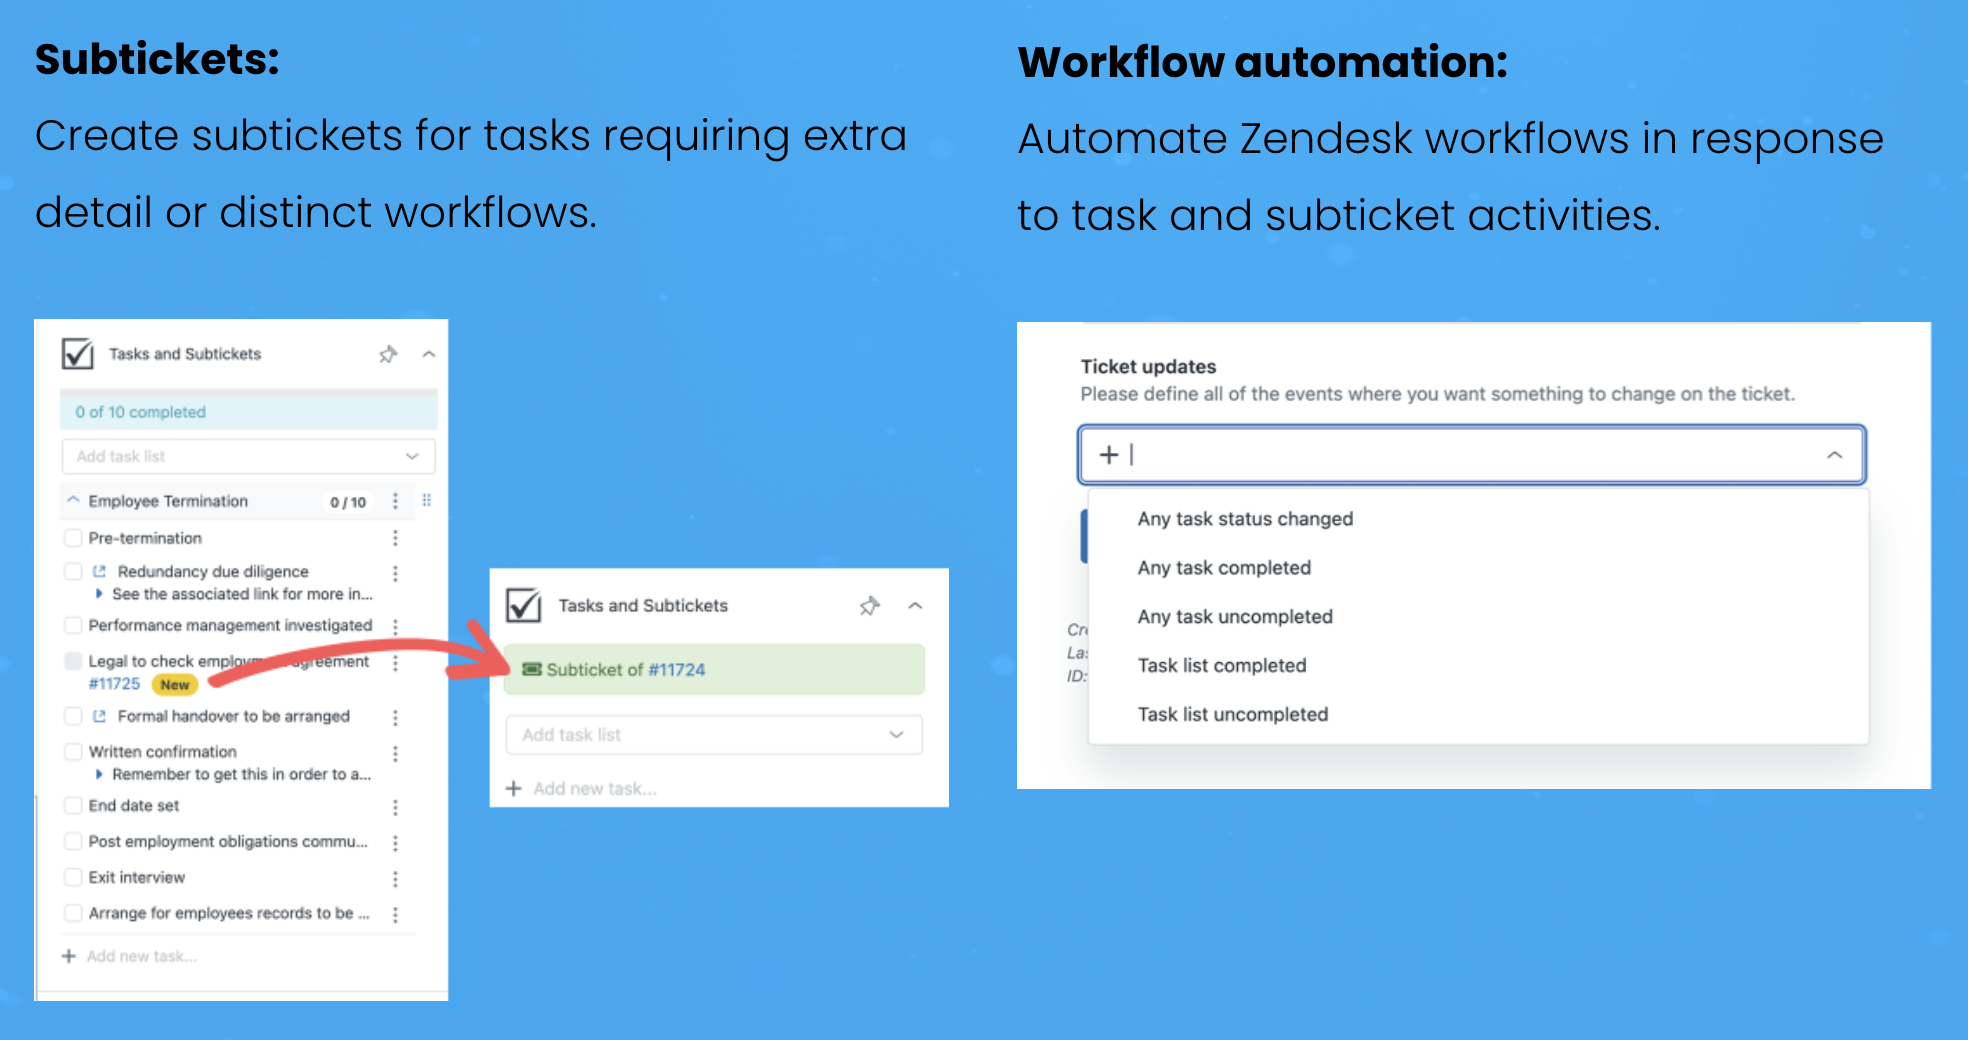Pin the left Tasks and Subtickets panel
The image size is (1968, 1040).
pyautogui.click(x=388, y=354)
